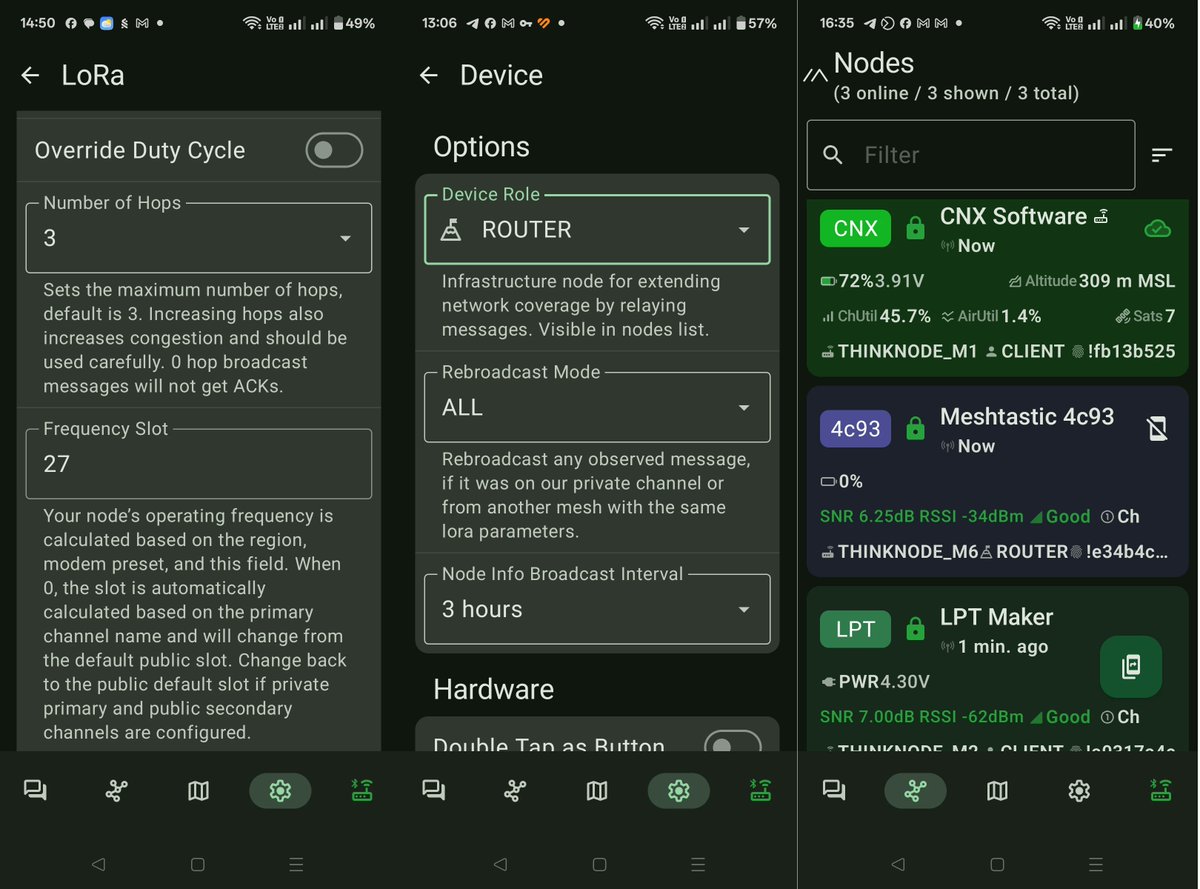1200x889 pixels.
Task: Tap cloud connected icon on CNX Software
Action: pyautogui.click(x=1157, y=229)
